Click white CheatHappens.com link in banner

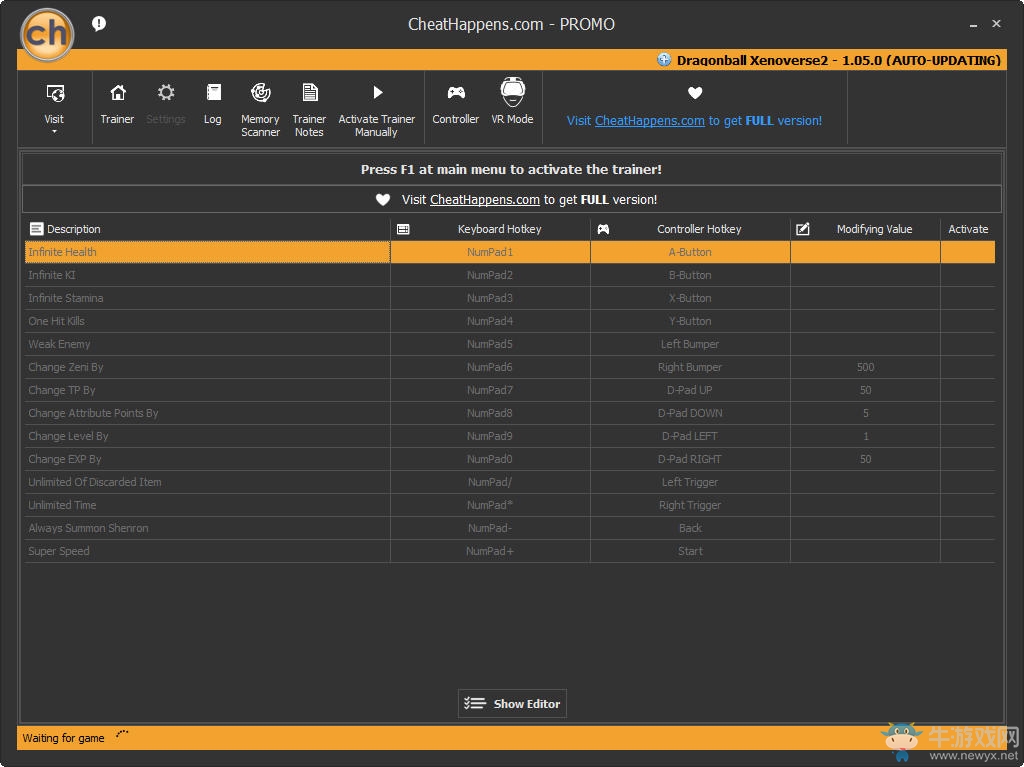click(485, 199)
